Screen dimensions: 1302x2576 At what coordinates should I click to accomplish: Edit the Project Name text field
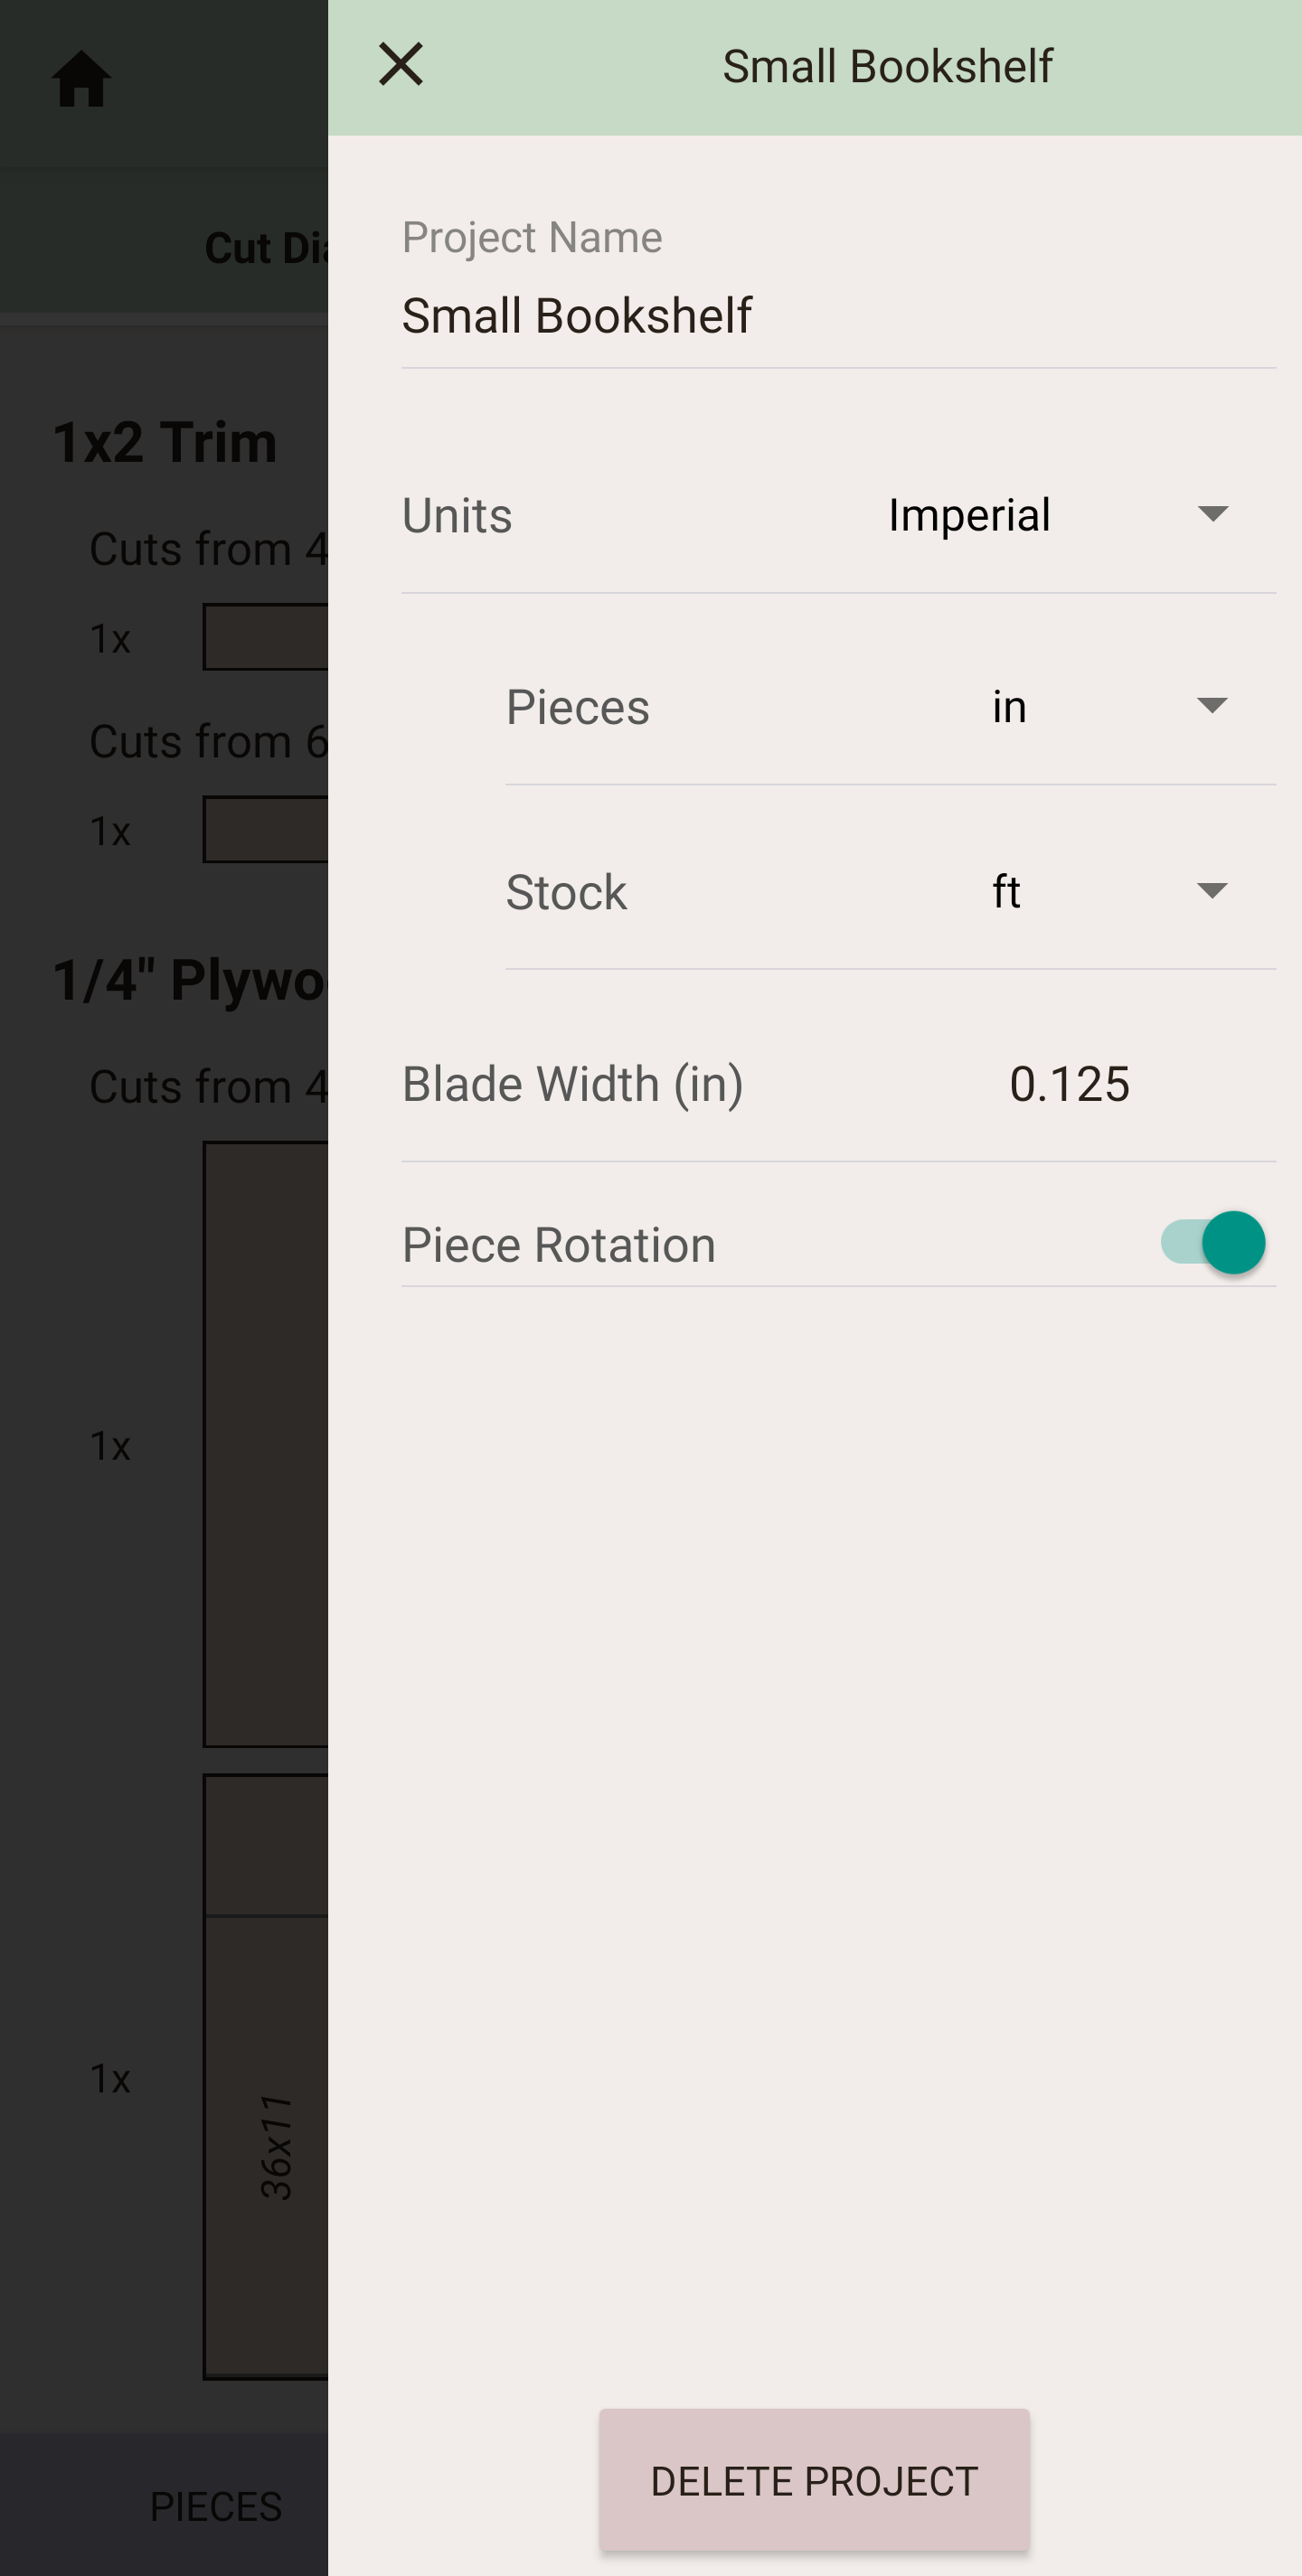(838, 316)
